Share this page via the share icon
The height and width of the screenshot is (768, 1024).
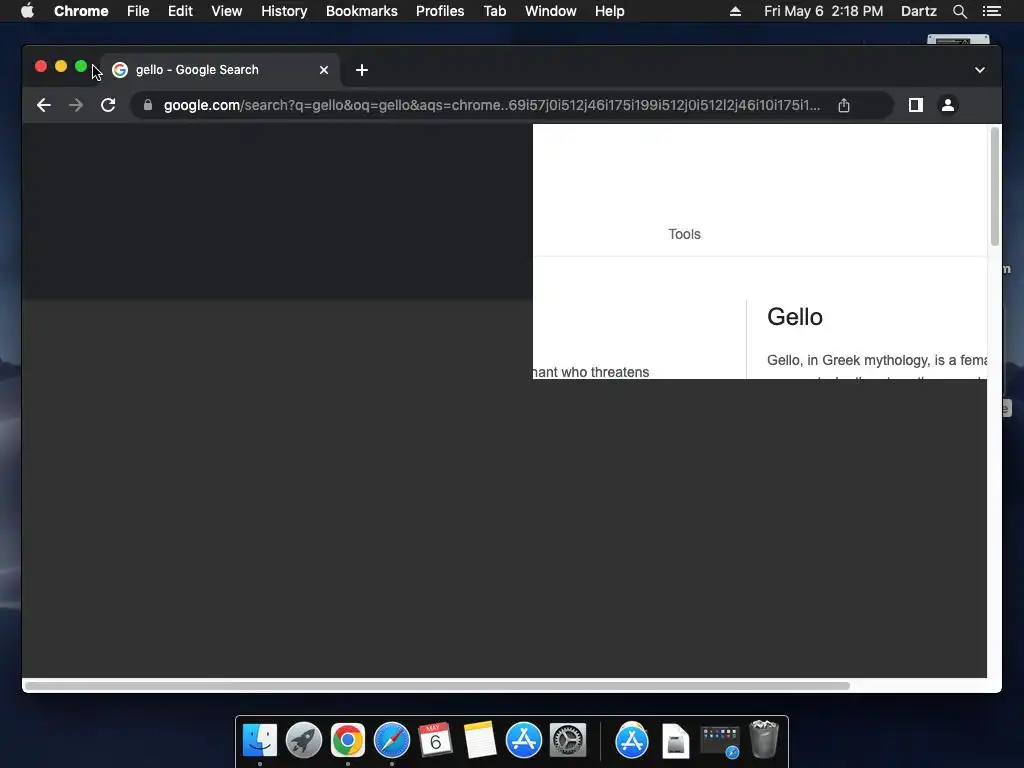(x=844, y=105)
